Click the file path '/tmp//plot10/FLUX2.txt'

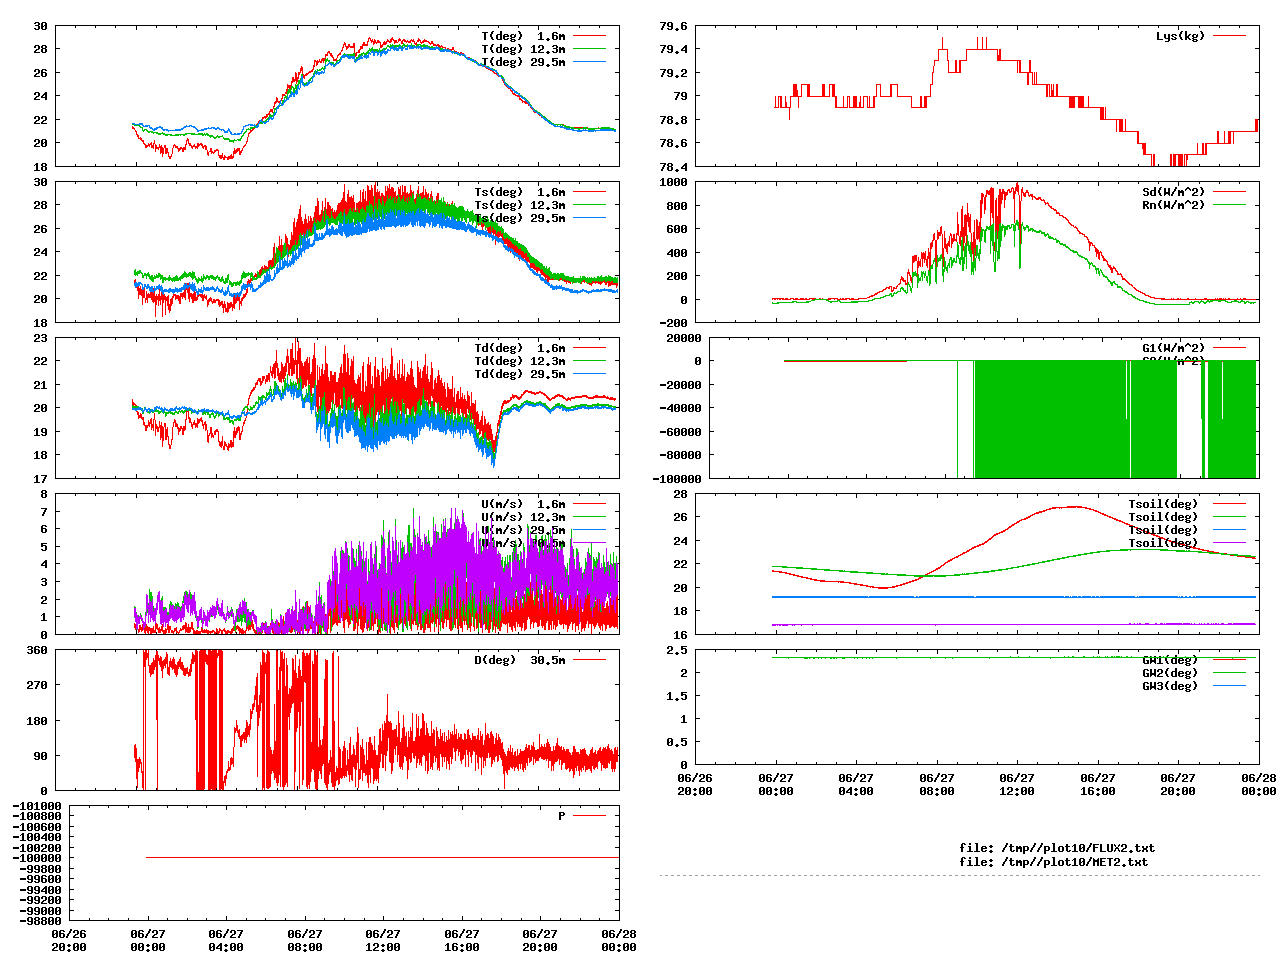click(1078, 848)
